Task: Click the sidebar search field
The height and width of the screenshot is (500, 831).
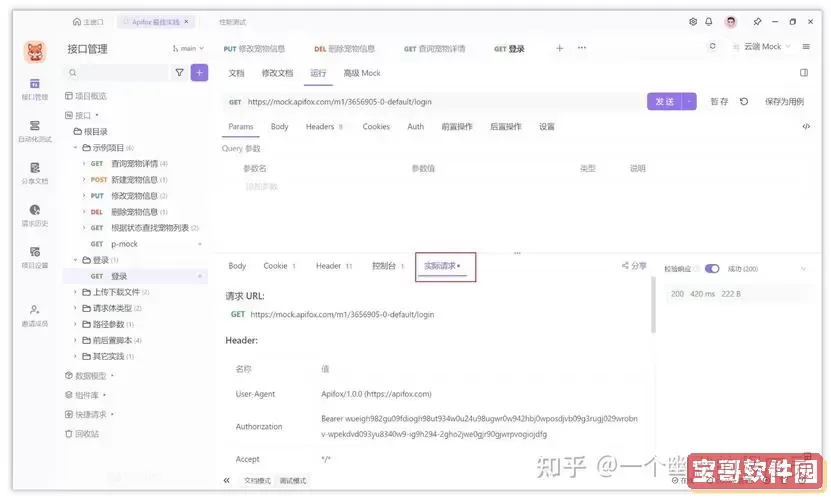Action: click(117, 73)
